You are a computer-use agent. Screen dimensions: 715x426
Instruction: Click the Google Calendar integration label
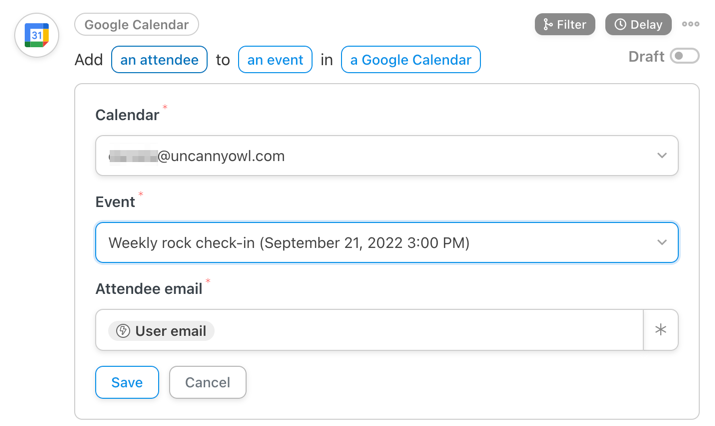[x=136, y=25]
